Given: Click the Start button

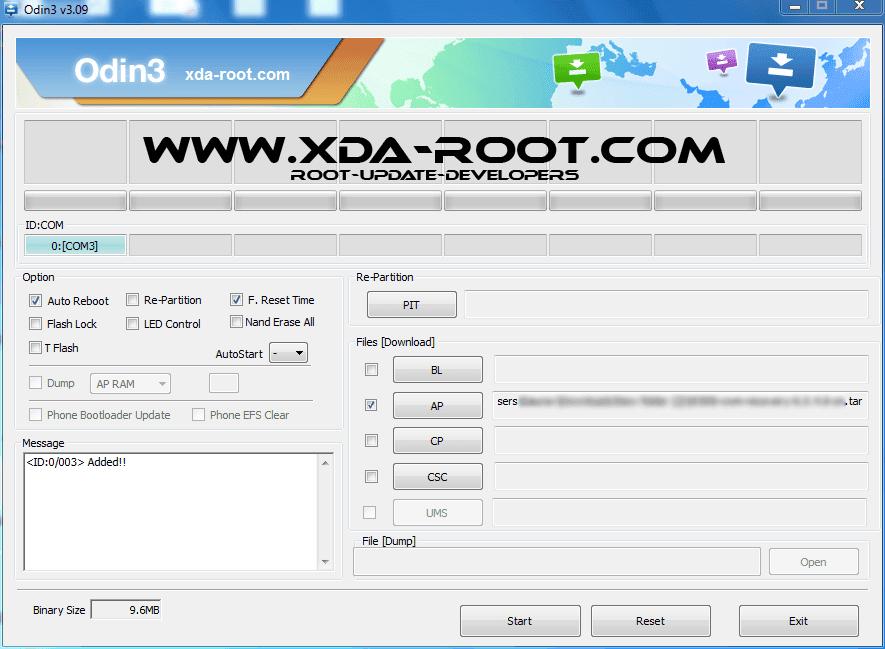Looking at the screenshot, I should tap(520, 621).
